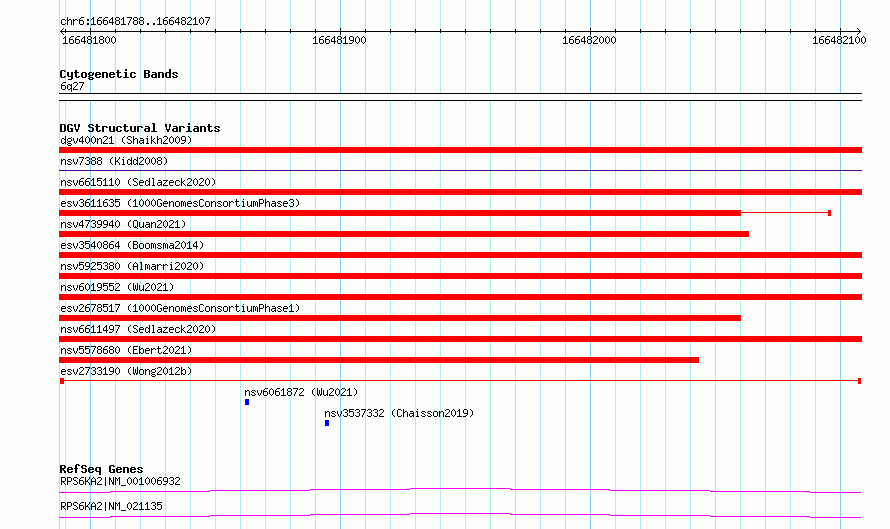Select the red bar under nsv6615110
The image size is (890, 529).
point(460,192)
